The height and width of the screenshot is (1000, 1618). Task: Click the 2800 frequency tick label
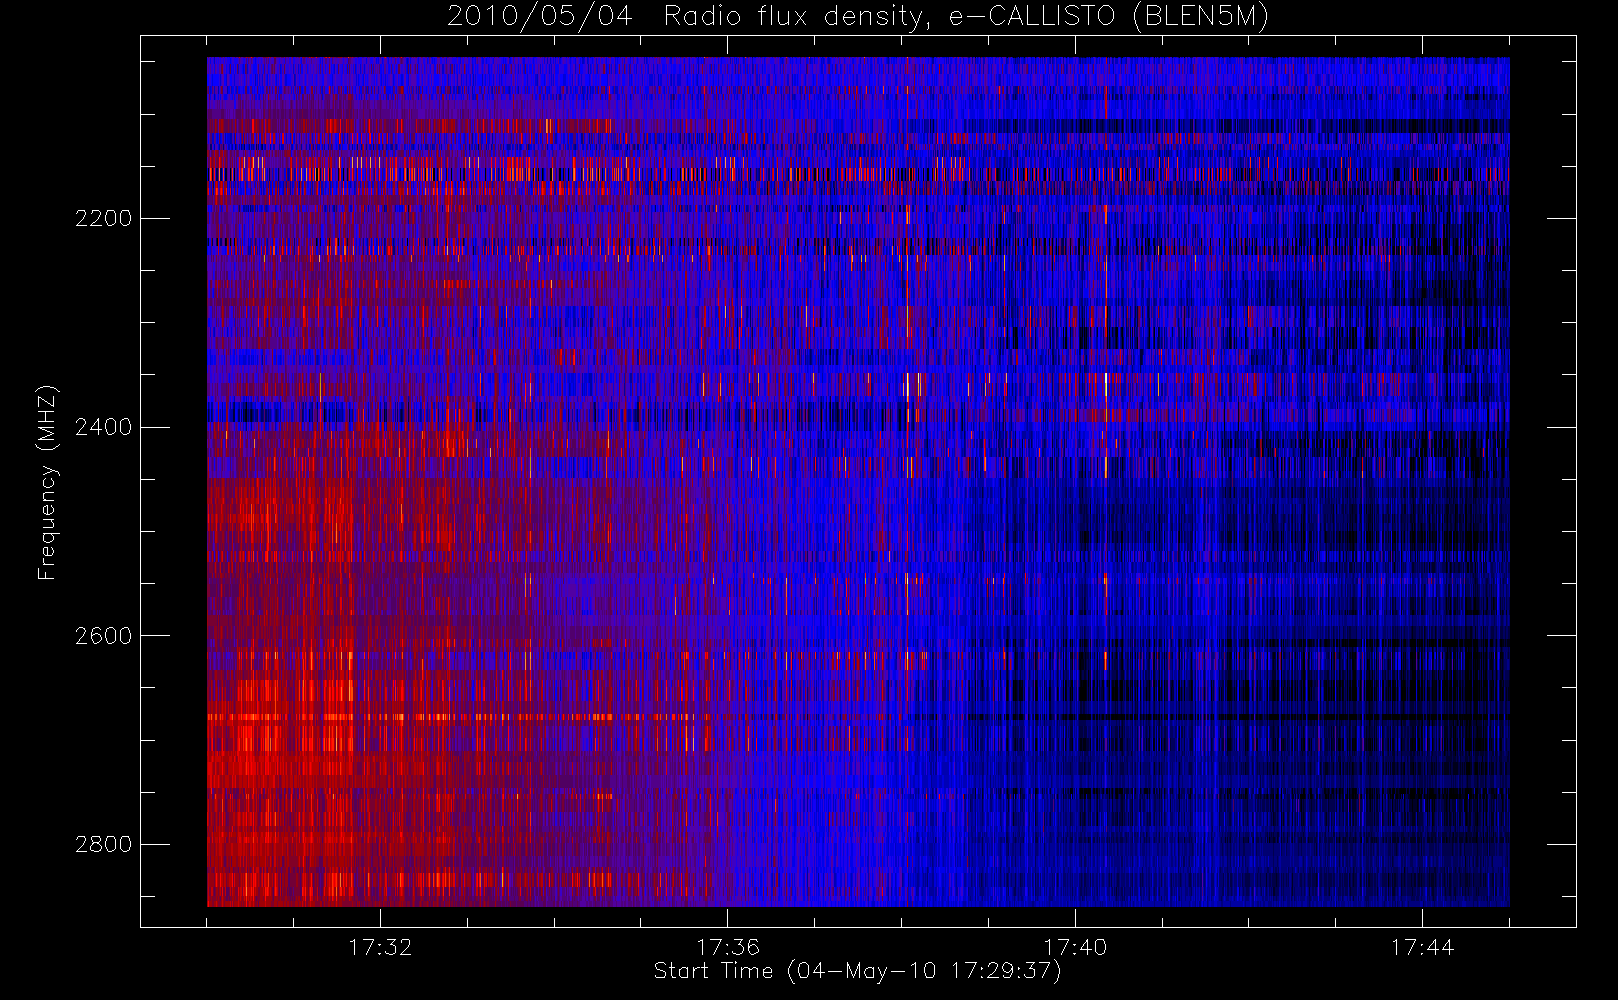pos(103,844)
